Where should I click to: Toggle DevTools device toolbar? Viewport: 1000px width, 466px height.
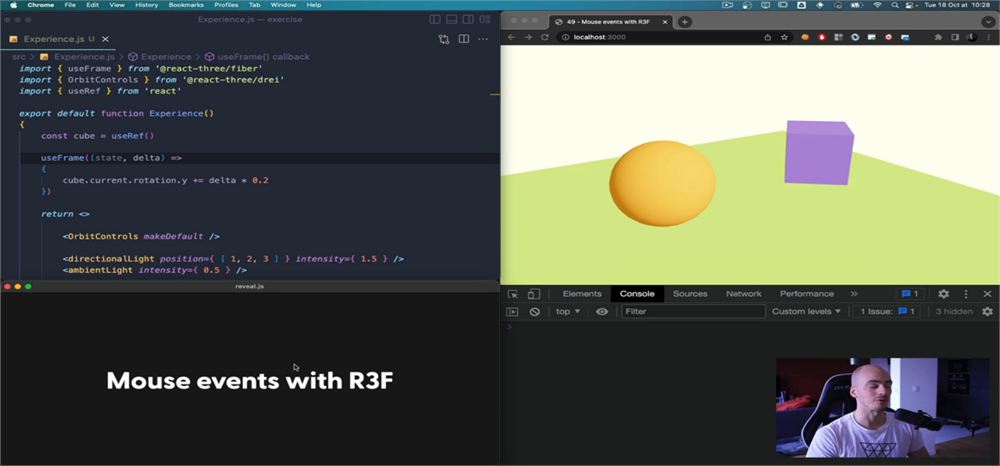click(534, 294)
